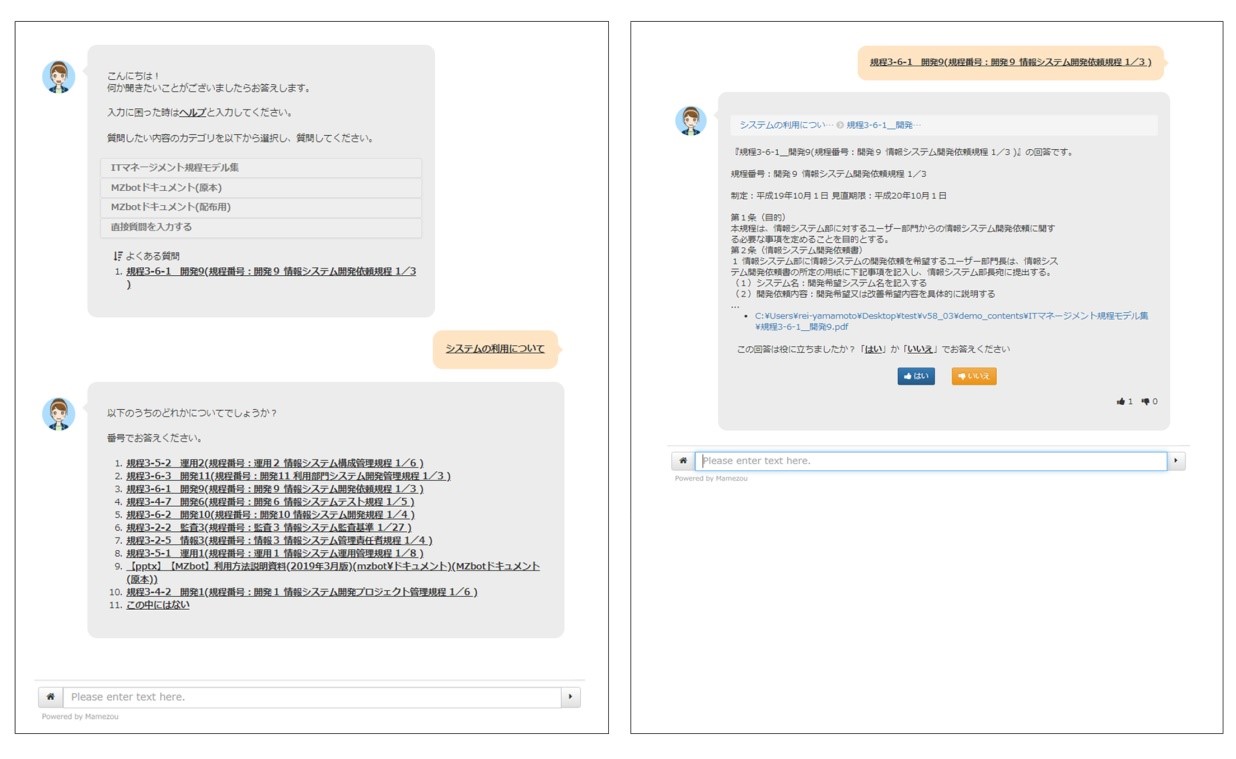The width and height of the screenshot is (1236, 759).
Task: Open option 9 pptx MZbot利用方法説明資料
Action: point(333,572)
